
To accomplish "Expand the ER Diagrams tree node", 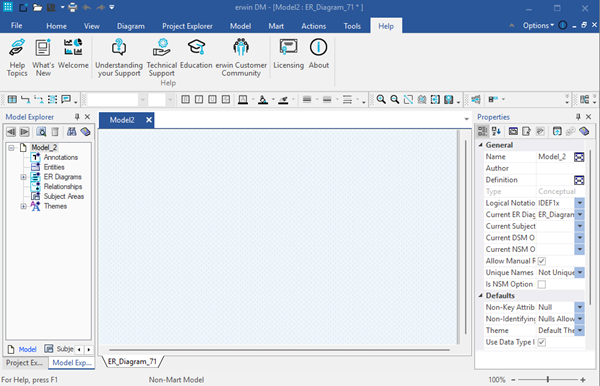I will coord(23,177).
